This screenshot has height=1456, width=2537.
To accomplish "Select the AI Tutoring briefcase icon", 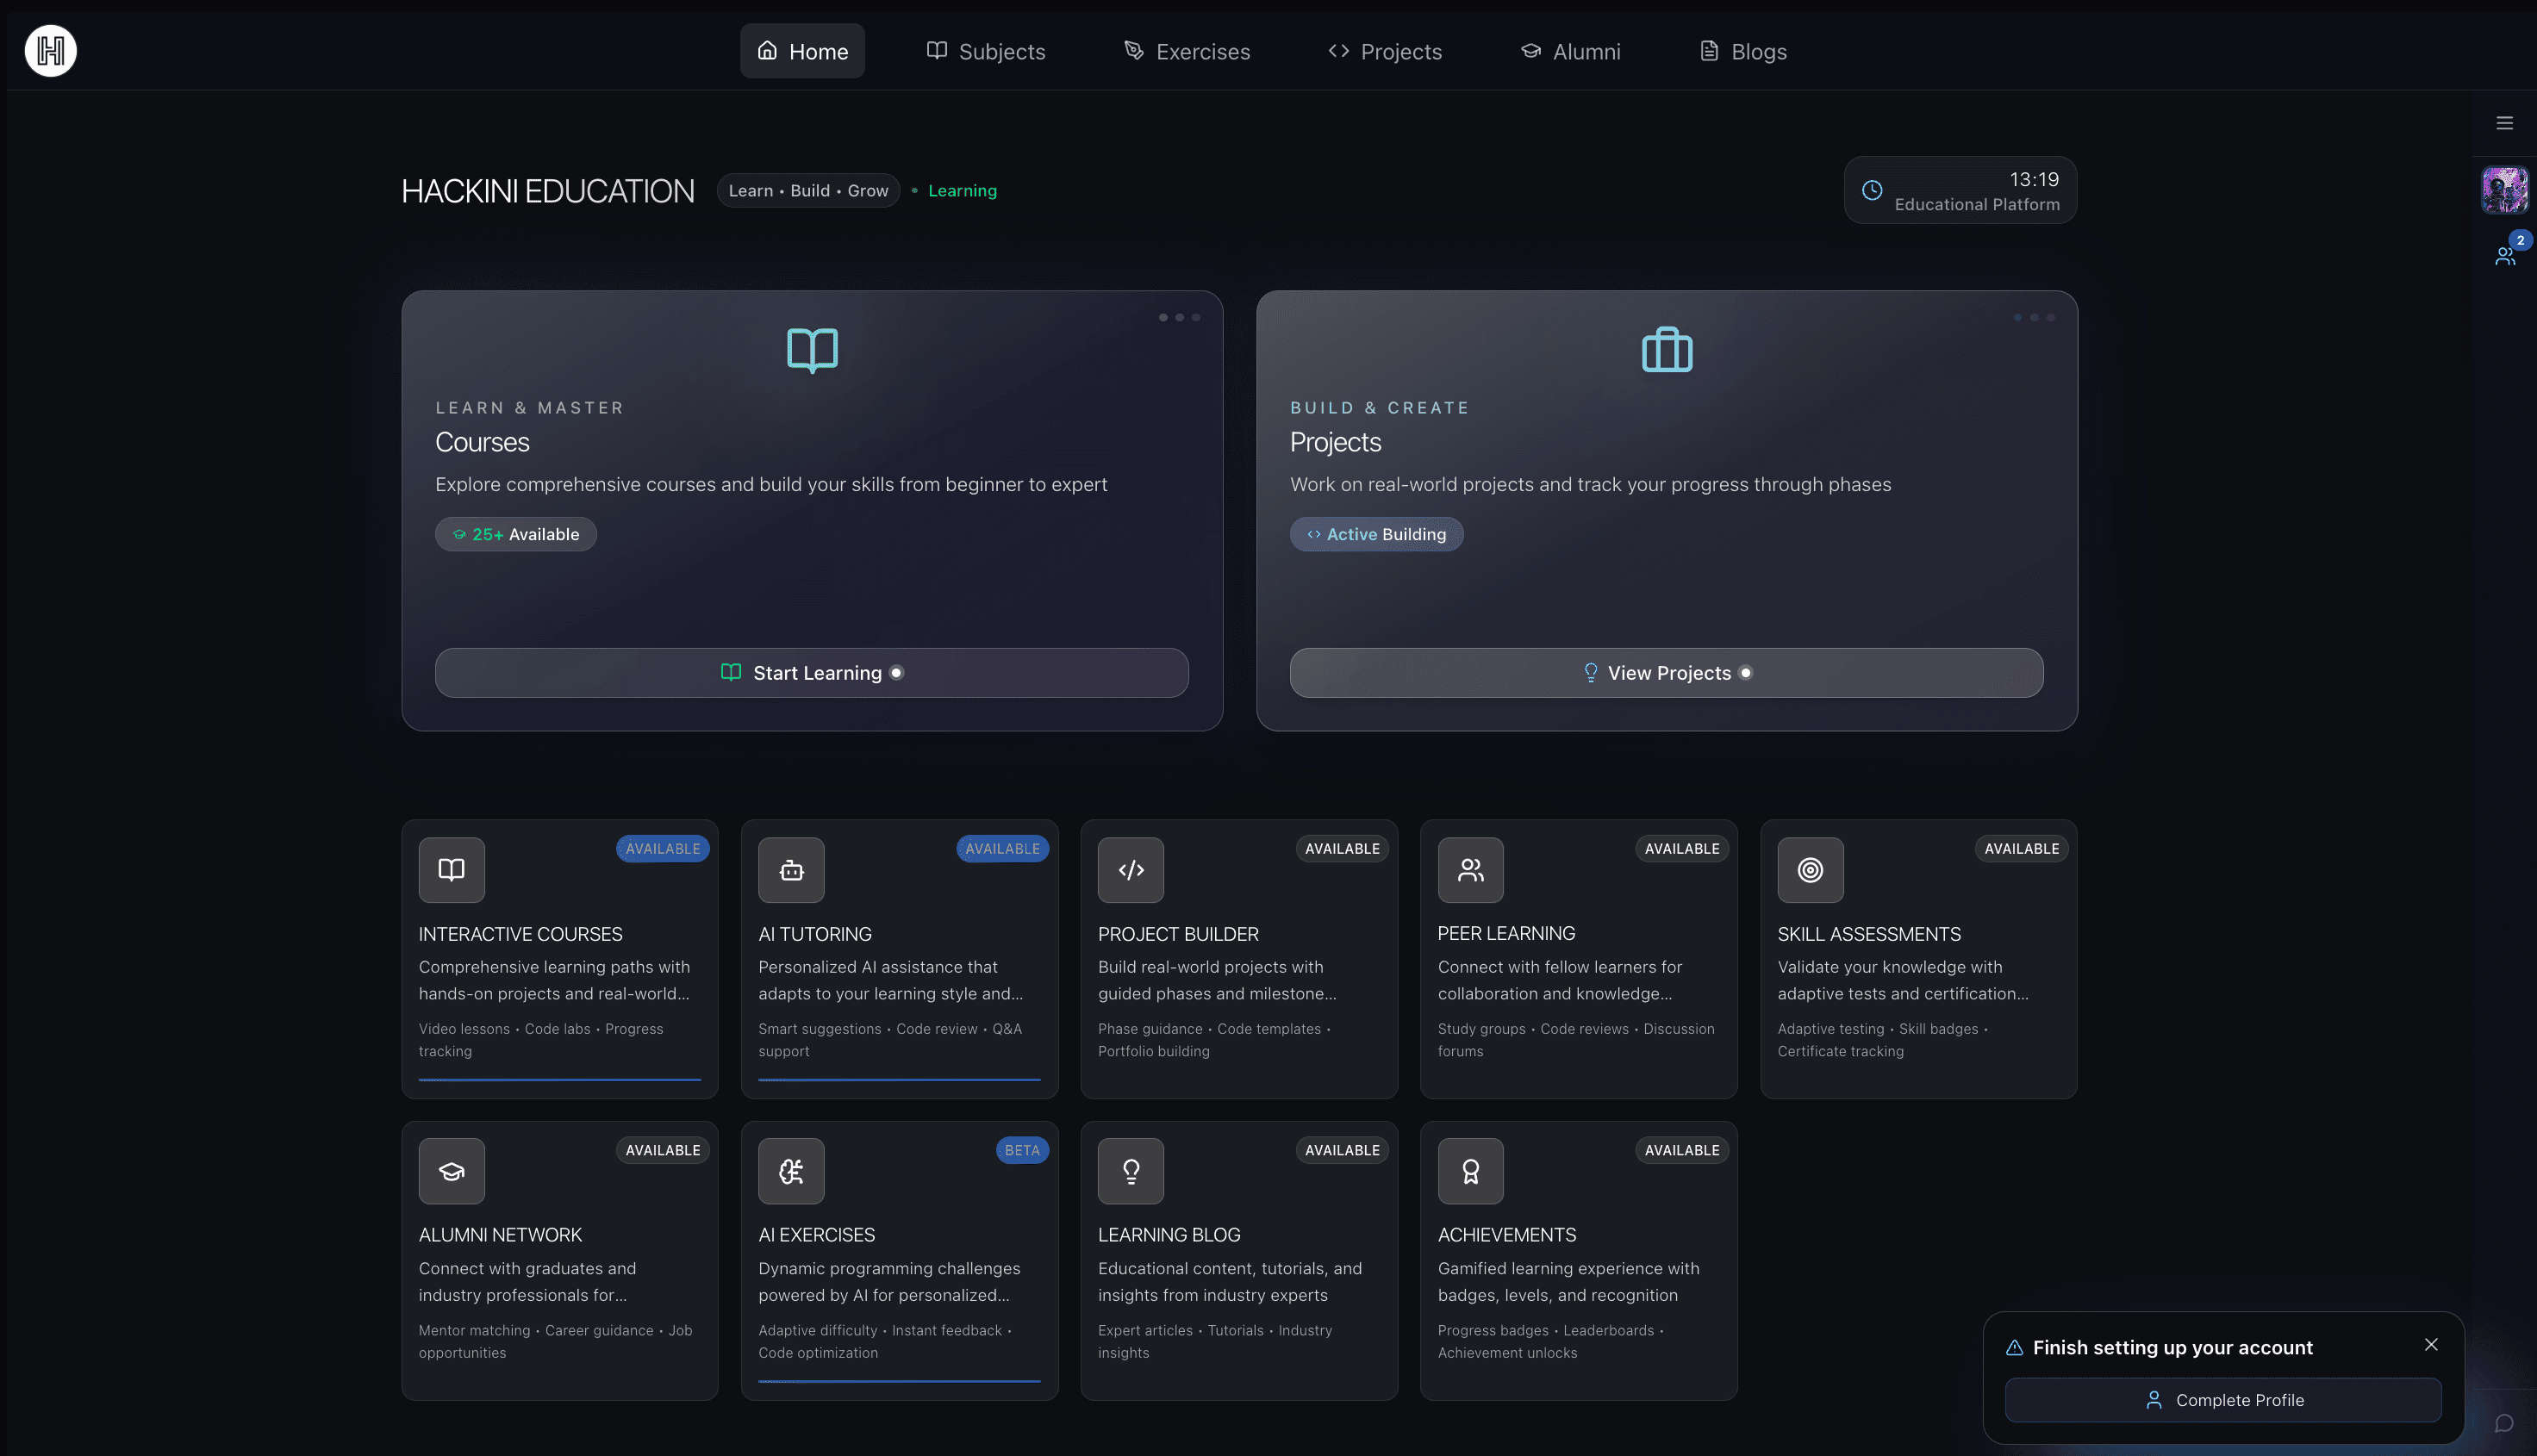I will coord(791,870).
